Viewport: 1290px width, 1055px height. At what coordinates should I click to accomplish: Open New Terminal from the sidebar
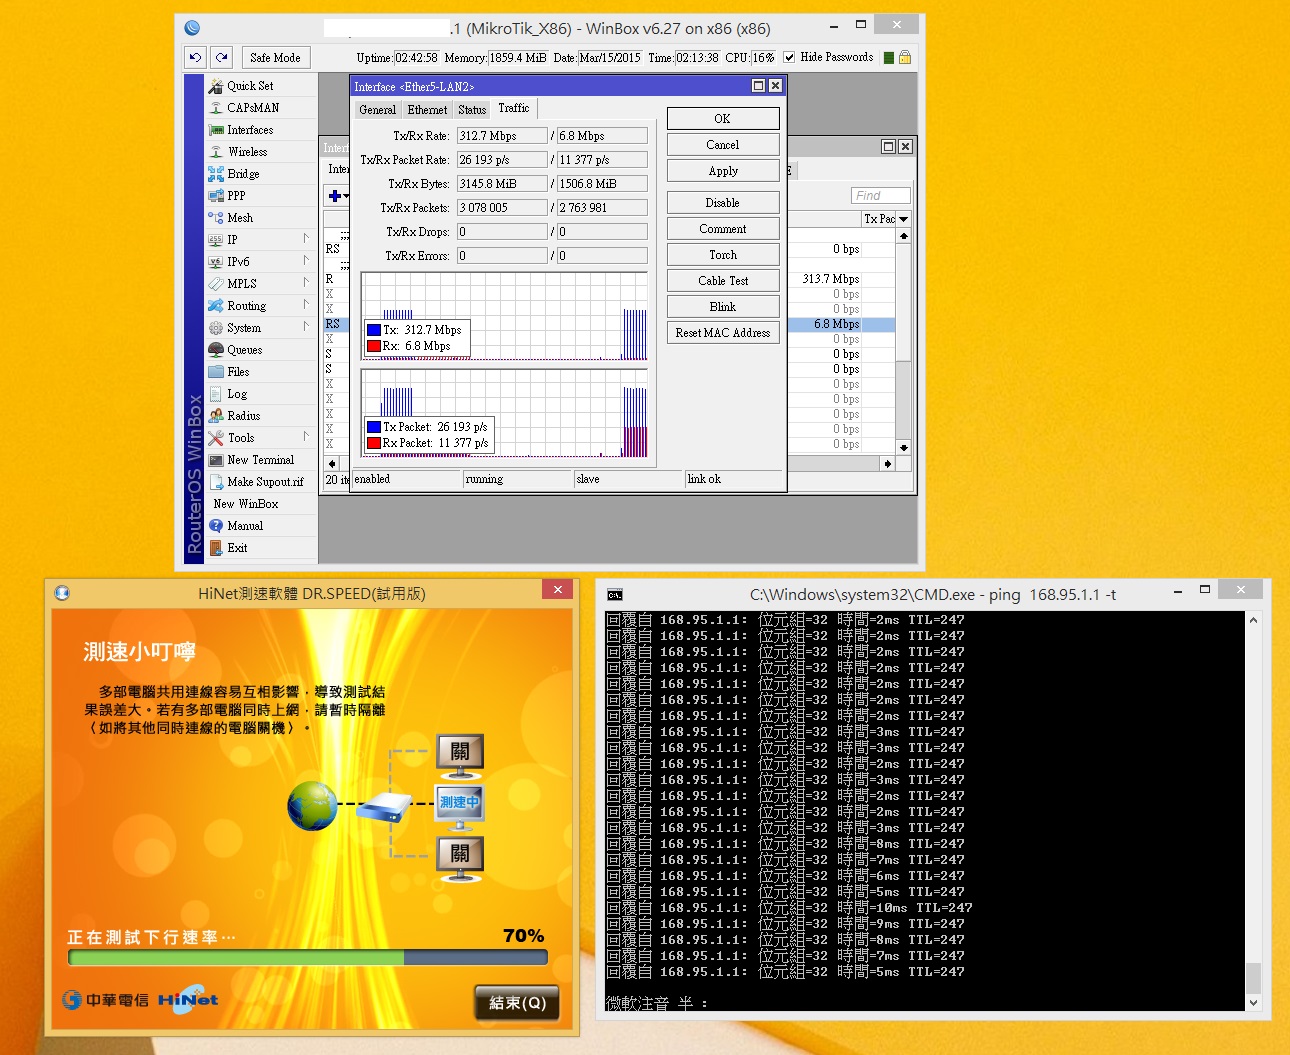pos(261,460)
